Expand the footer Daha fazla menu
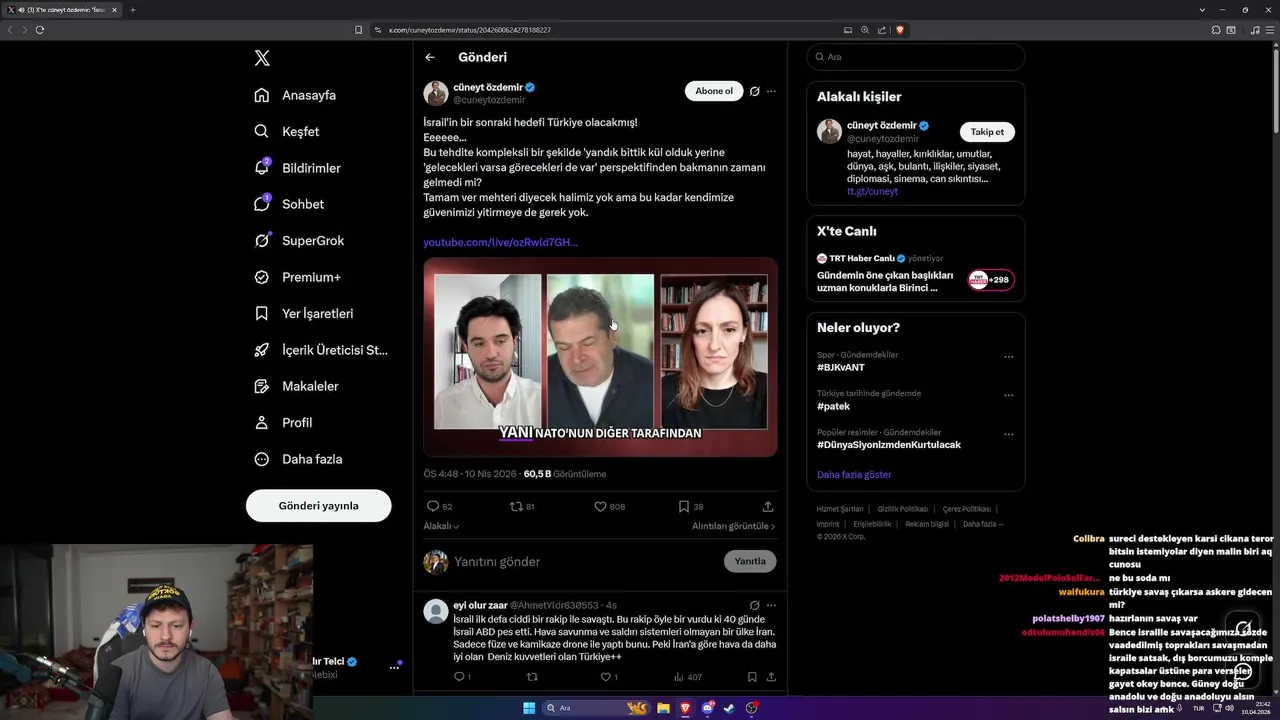1280x720 pixels. pyautogui.click(x=982, y=524)
